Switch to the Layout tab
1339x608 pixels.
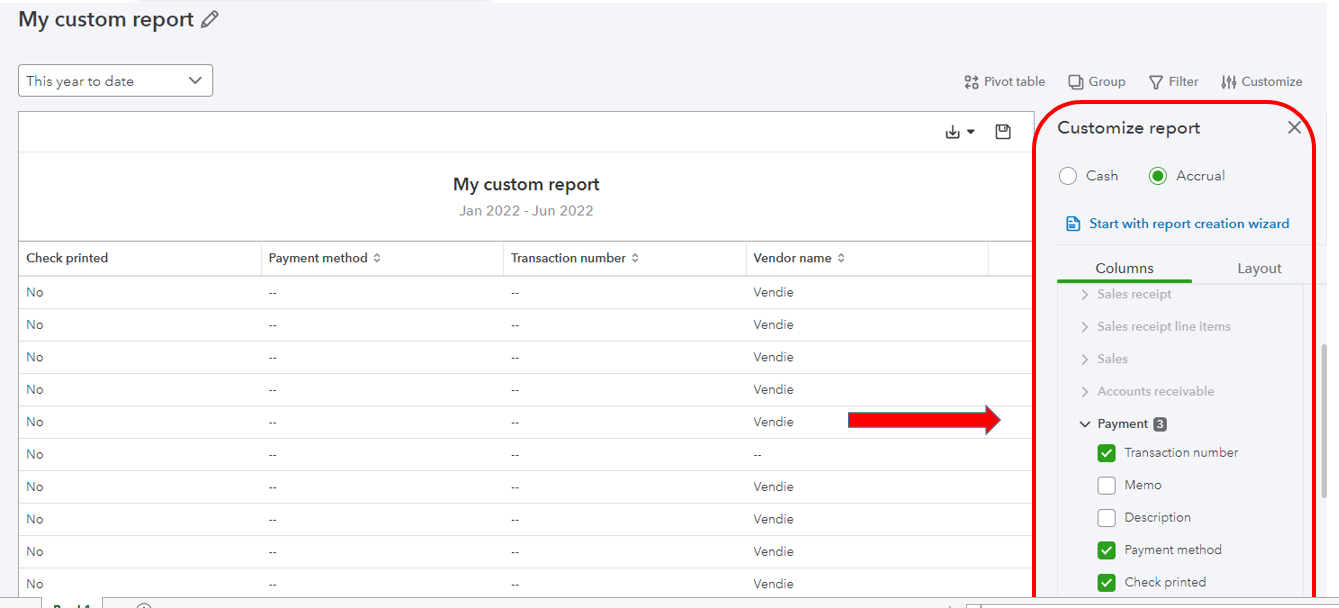[1258, 268]
